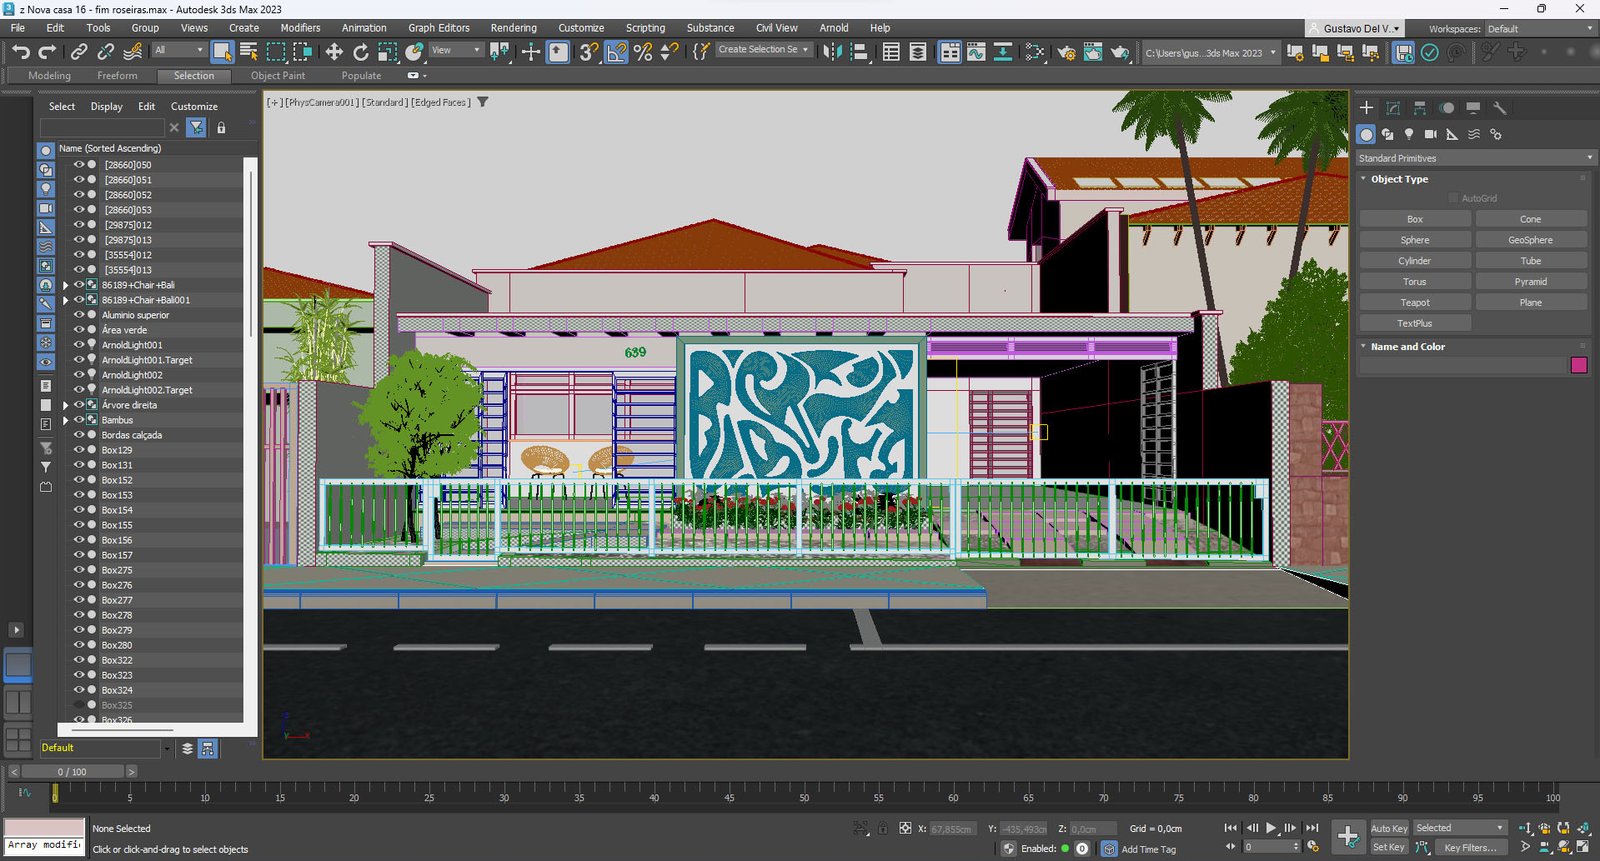Open Render Setup teapot-gear icon
1600x861 pixels.
coord(1066,52)
